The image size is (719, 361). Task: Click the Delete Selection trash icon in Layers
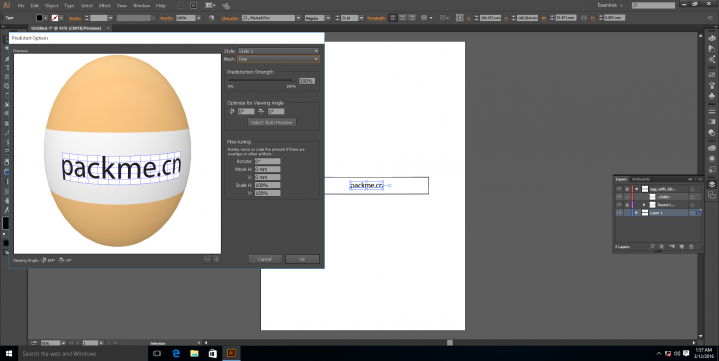click(691, 247)
